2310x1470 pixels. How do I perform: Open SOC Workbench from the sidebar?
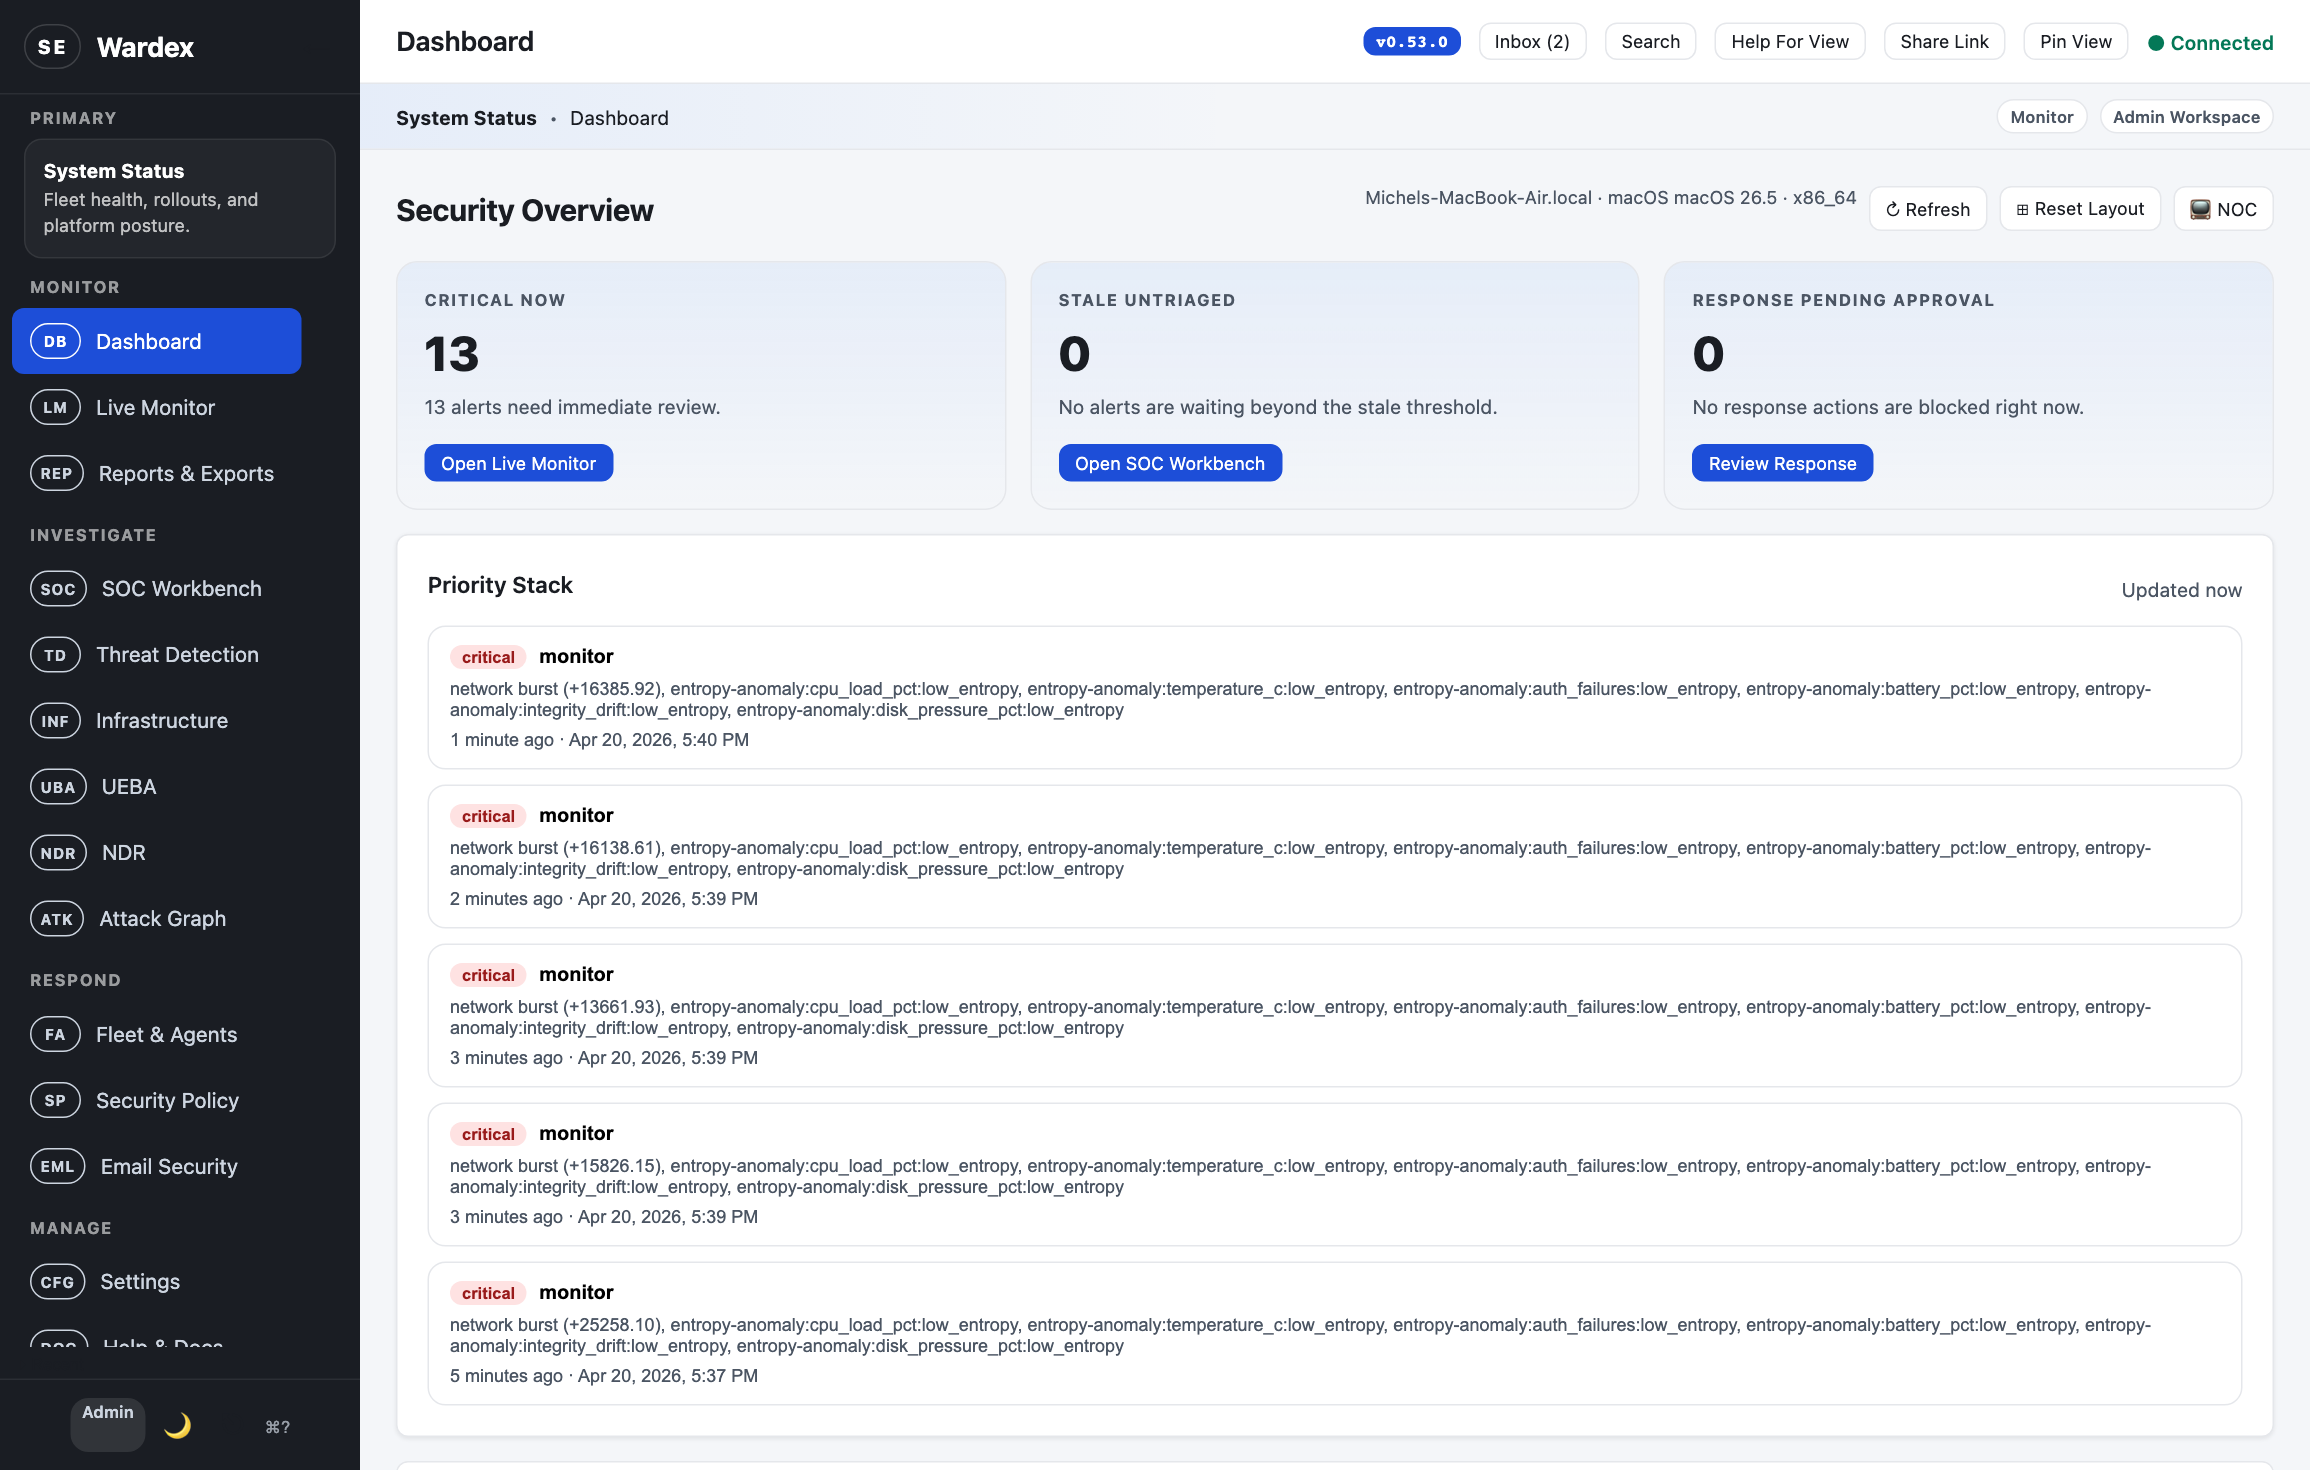180,588
